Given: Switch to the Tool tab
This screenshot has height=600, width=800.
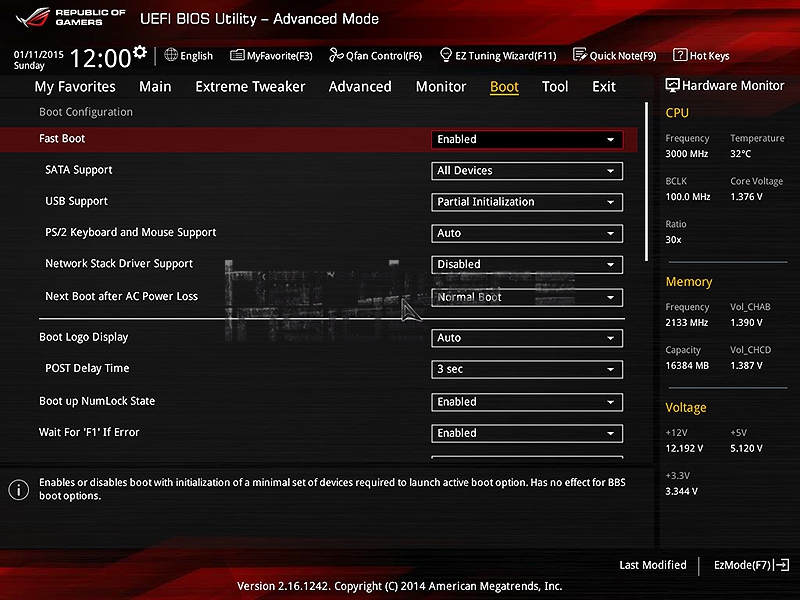Looking at the screenshot, I should click(x=555, y=86).
